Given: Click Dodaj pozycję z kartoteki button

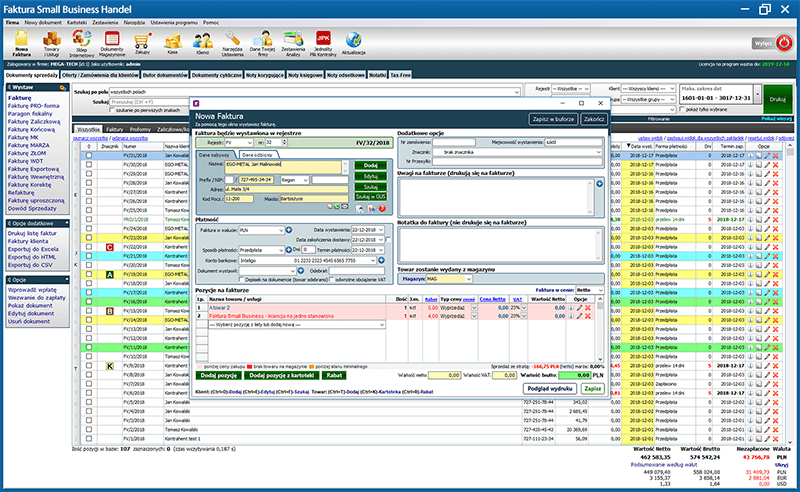Looking at the screenshot, I should click(x=281, y=375).
